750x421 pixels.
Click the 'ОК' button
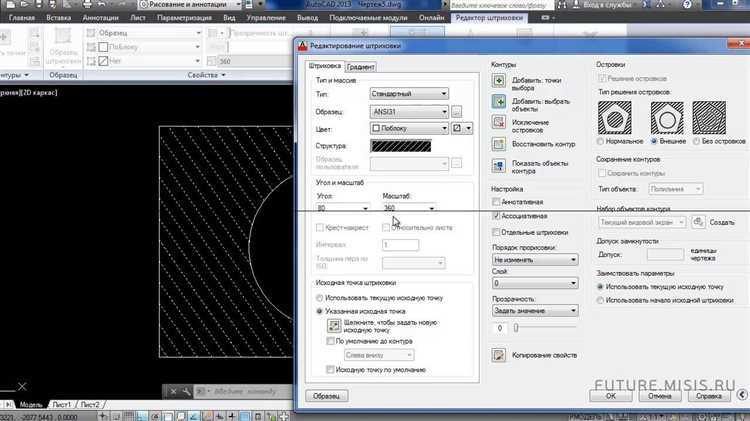tap(610, 395)
